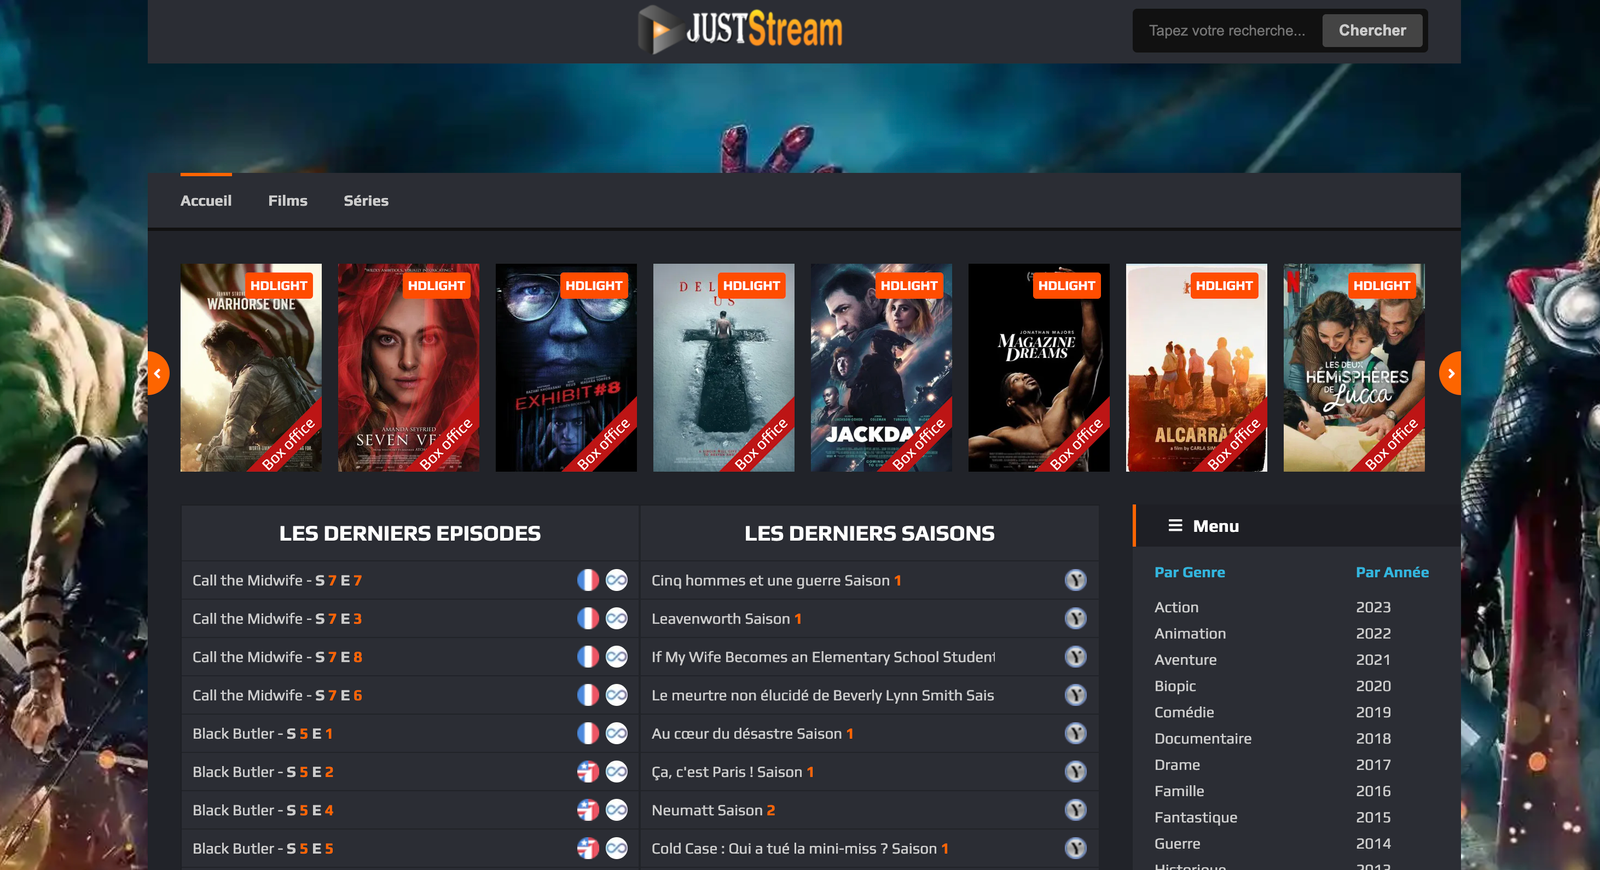Filter by year 2021
The height and width of the screenshot is (870, 1600).
[x=1373, y=660]
